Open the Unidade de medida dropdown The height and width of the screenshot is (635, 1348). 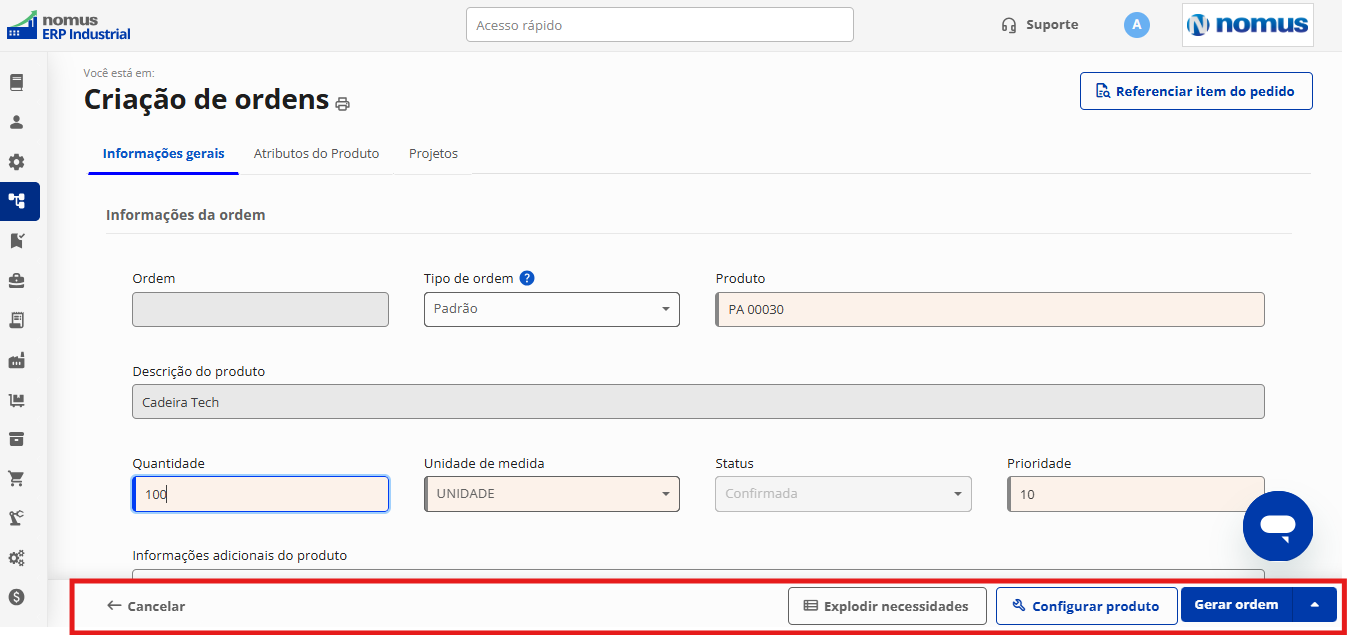pyautogui.click(x=552, y=494)
